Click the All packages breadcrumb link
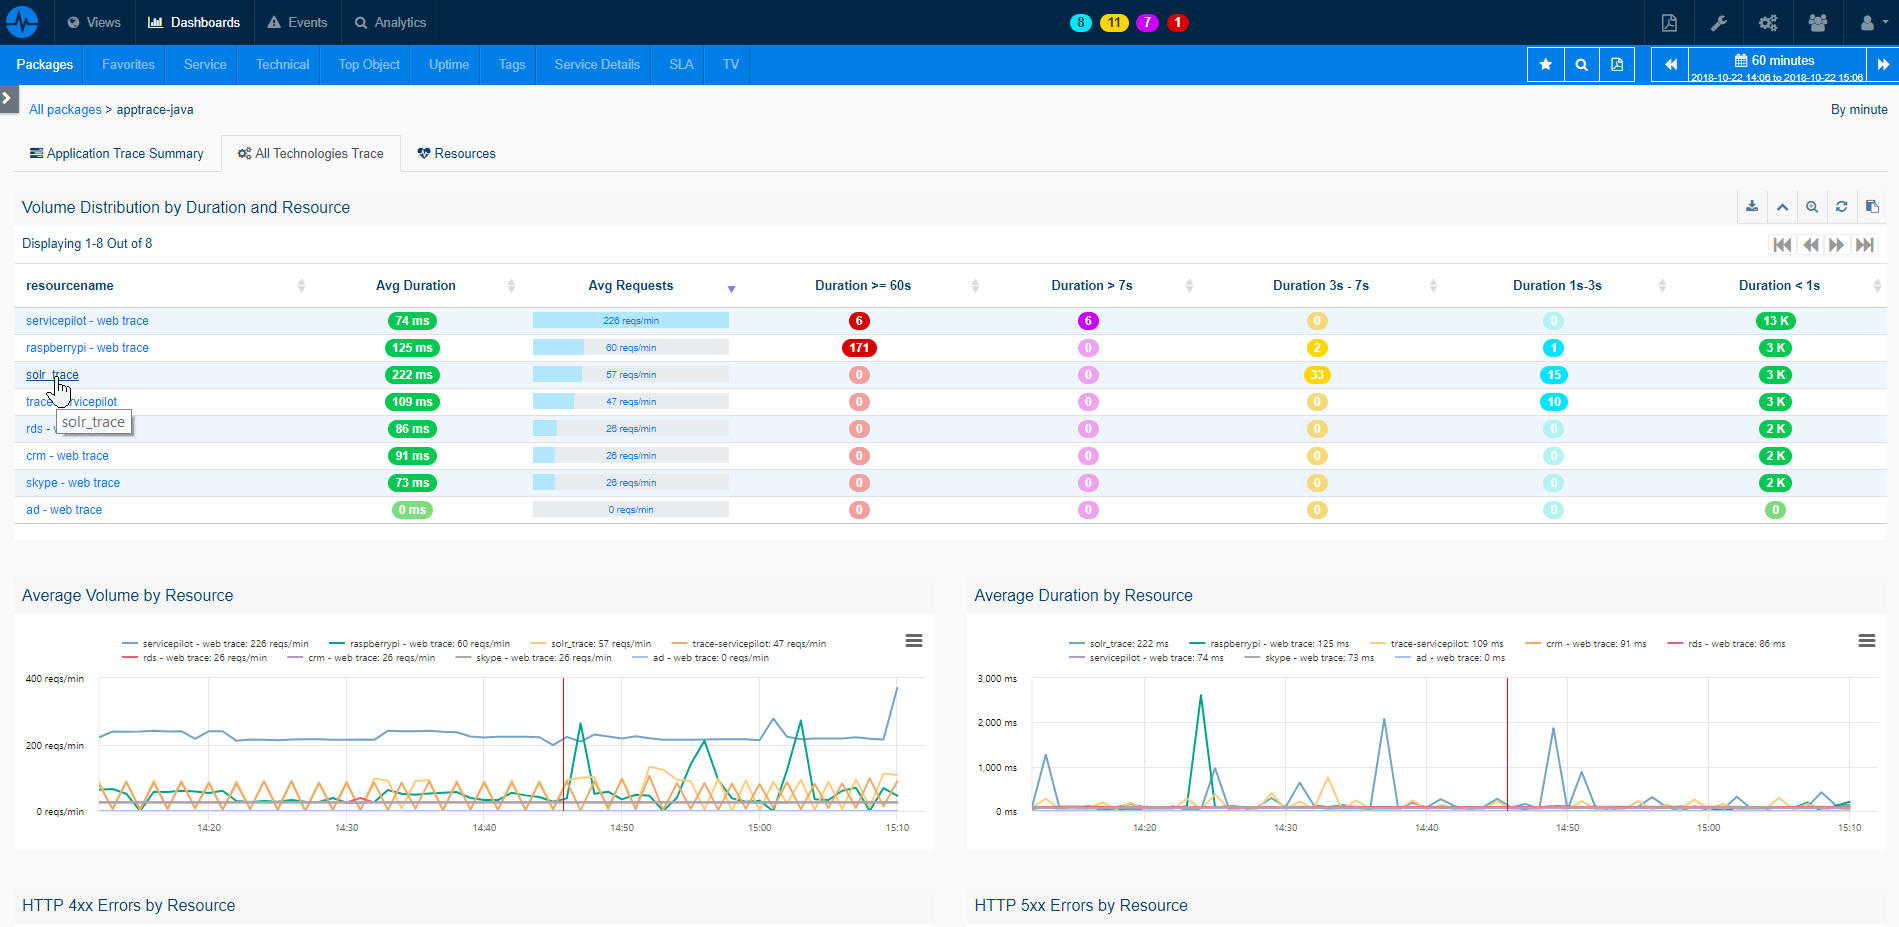The image size is (1899, 927). (65, 110)
